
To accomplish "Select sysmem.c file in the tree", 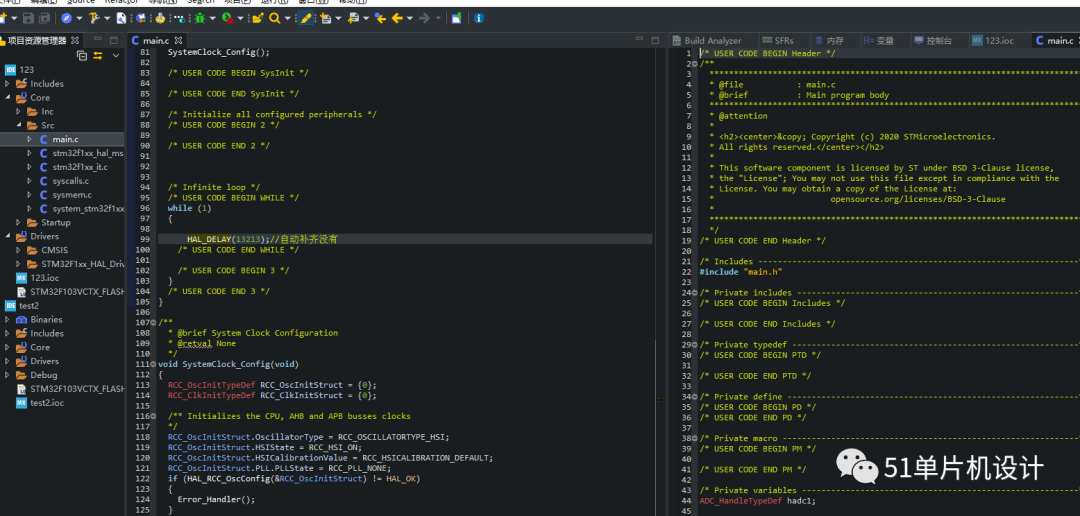I will click(x=72, y=195).
